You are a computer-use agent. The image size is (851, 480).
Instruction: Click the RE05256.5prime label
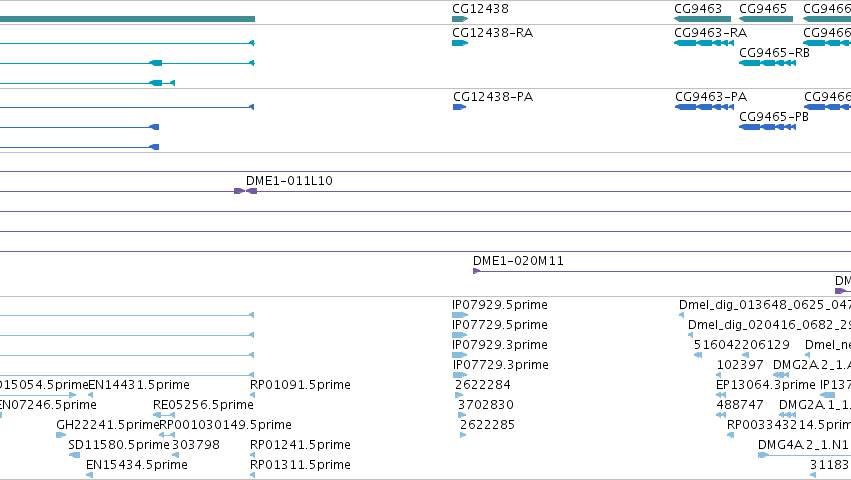point(203,405)
